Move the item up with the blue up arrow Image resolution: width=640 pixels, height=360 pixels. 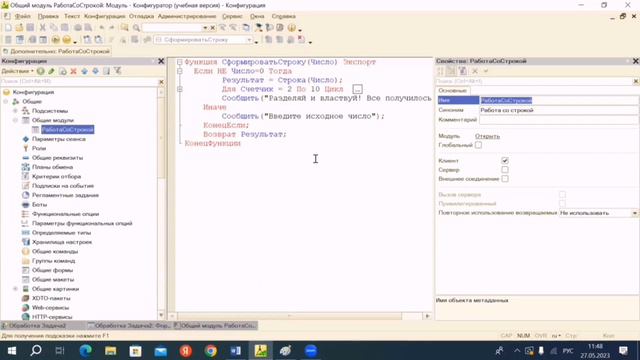coord(84,71)
